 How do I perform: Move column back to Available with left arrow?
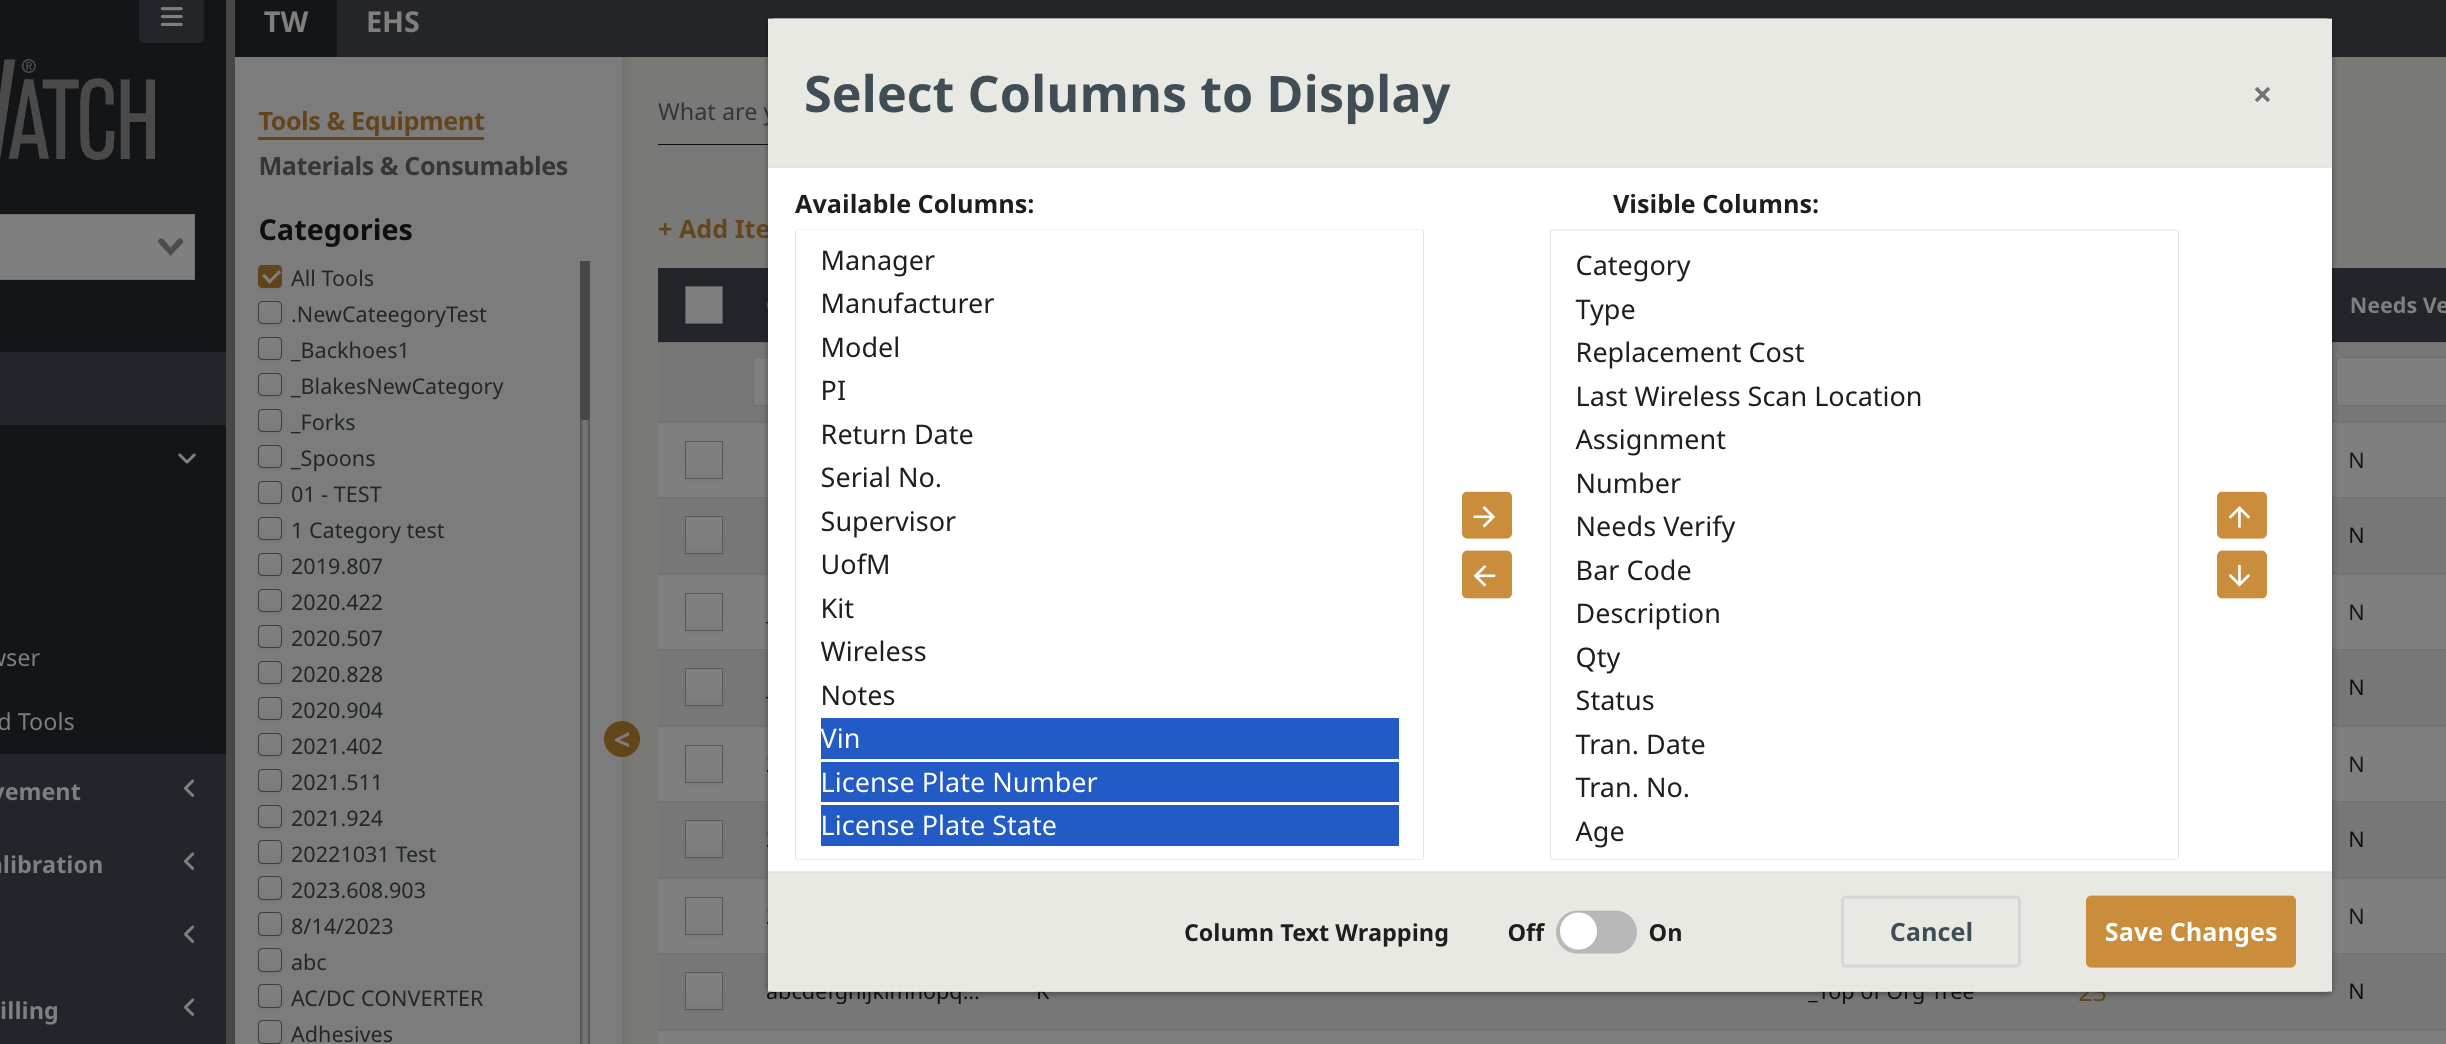coord(1486,575)
